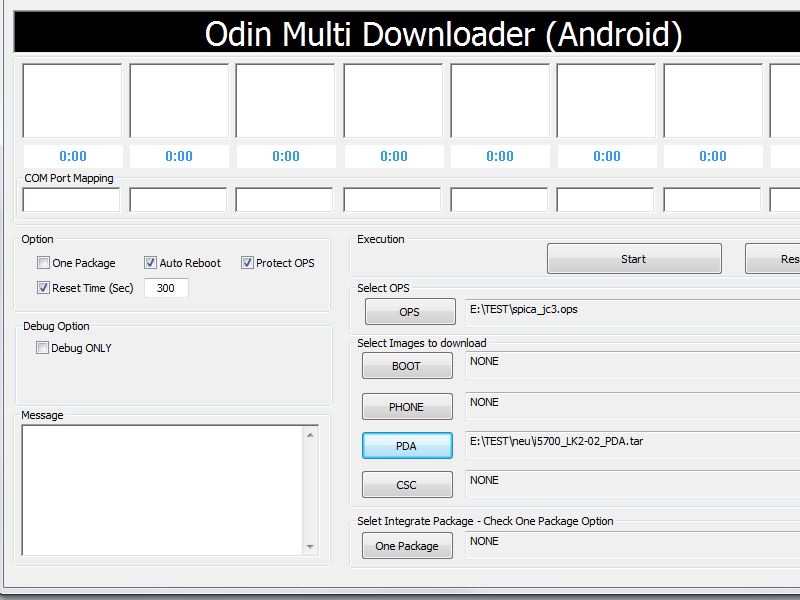Click the fifth device progress box
The image size is (800, 600).
[500, 101]
